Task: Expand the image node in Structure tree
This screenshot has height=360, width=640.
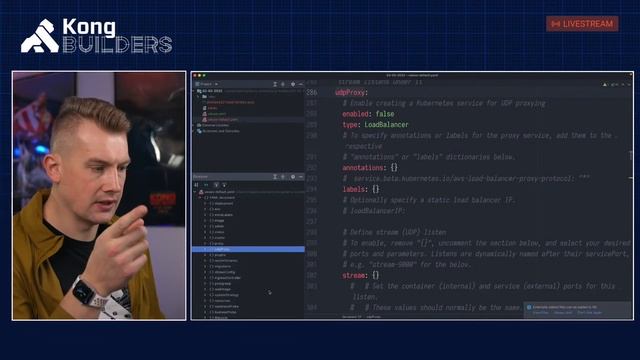Action: [205, 220]
